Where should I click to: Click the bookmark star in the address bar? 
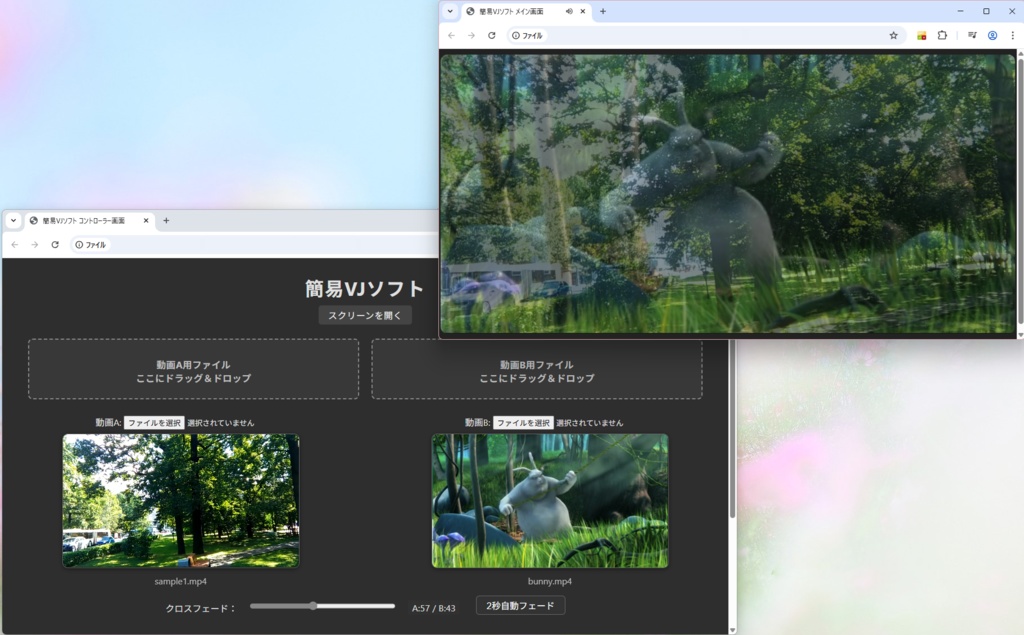click(893, 35)
